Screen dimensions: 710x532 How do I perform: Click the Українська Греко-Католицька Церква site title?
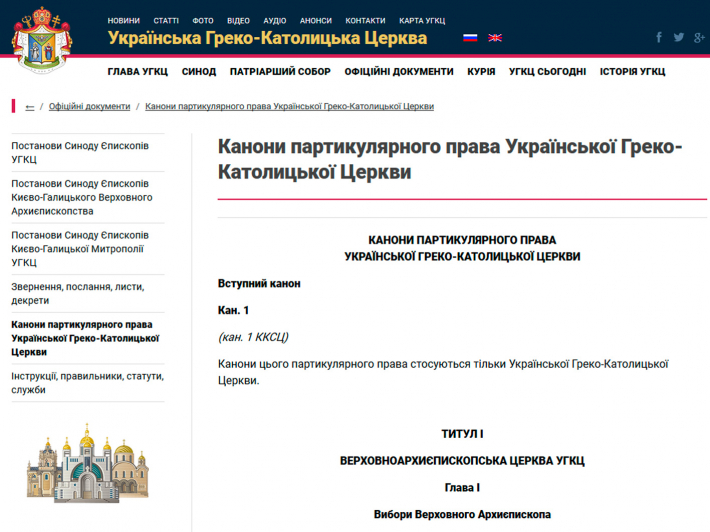(267, 39)
